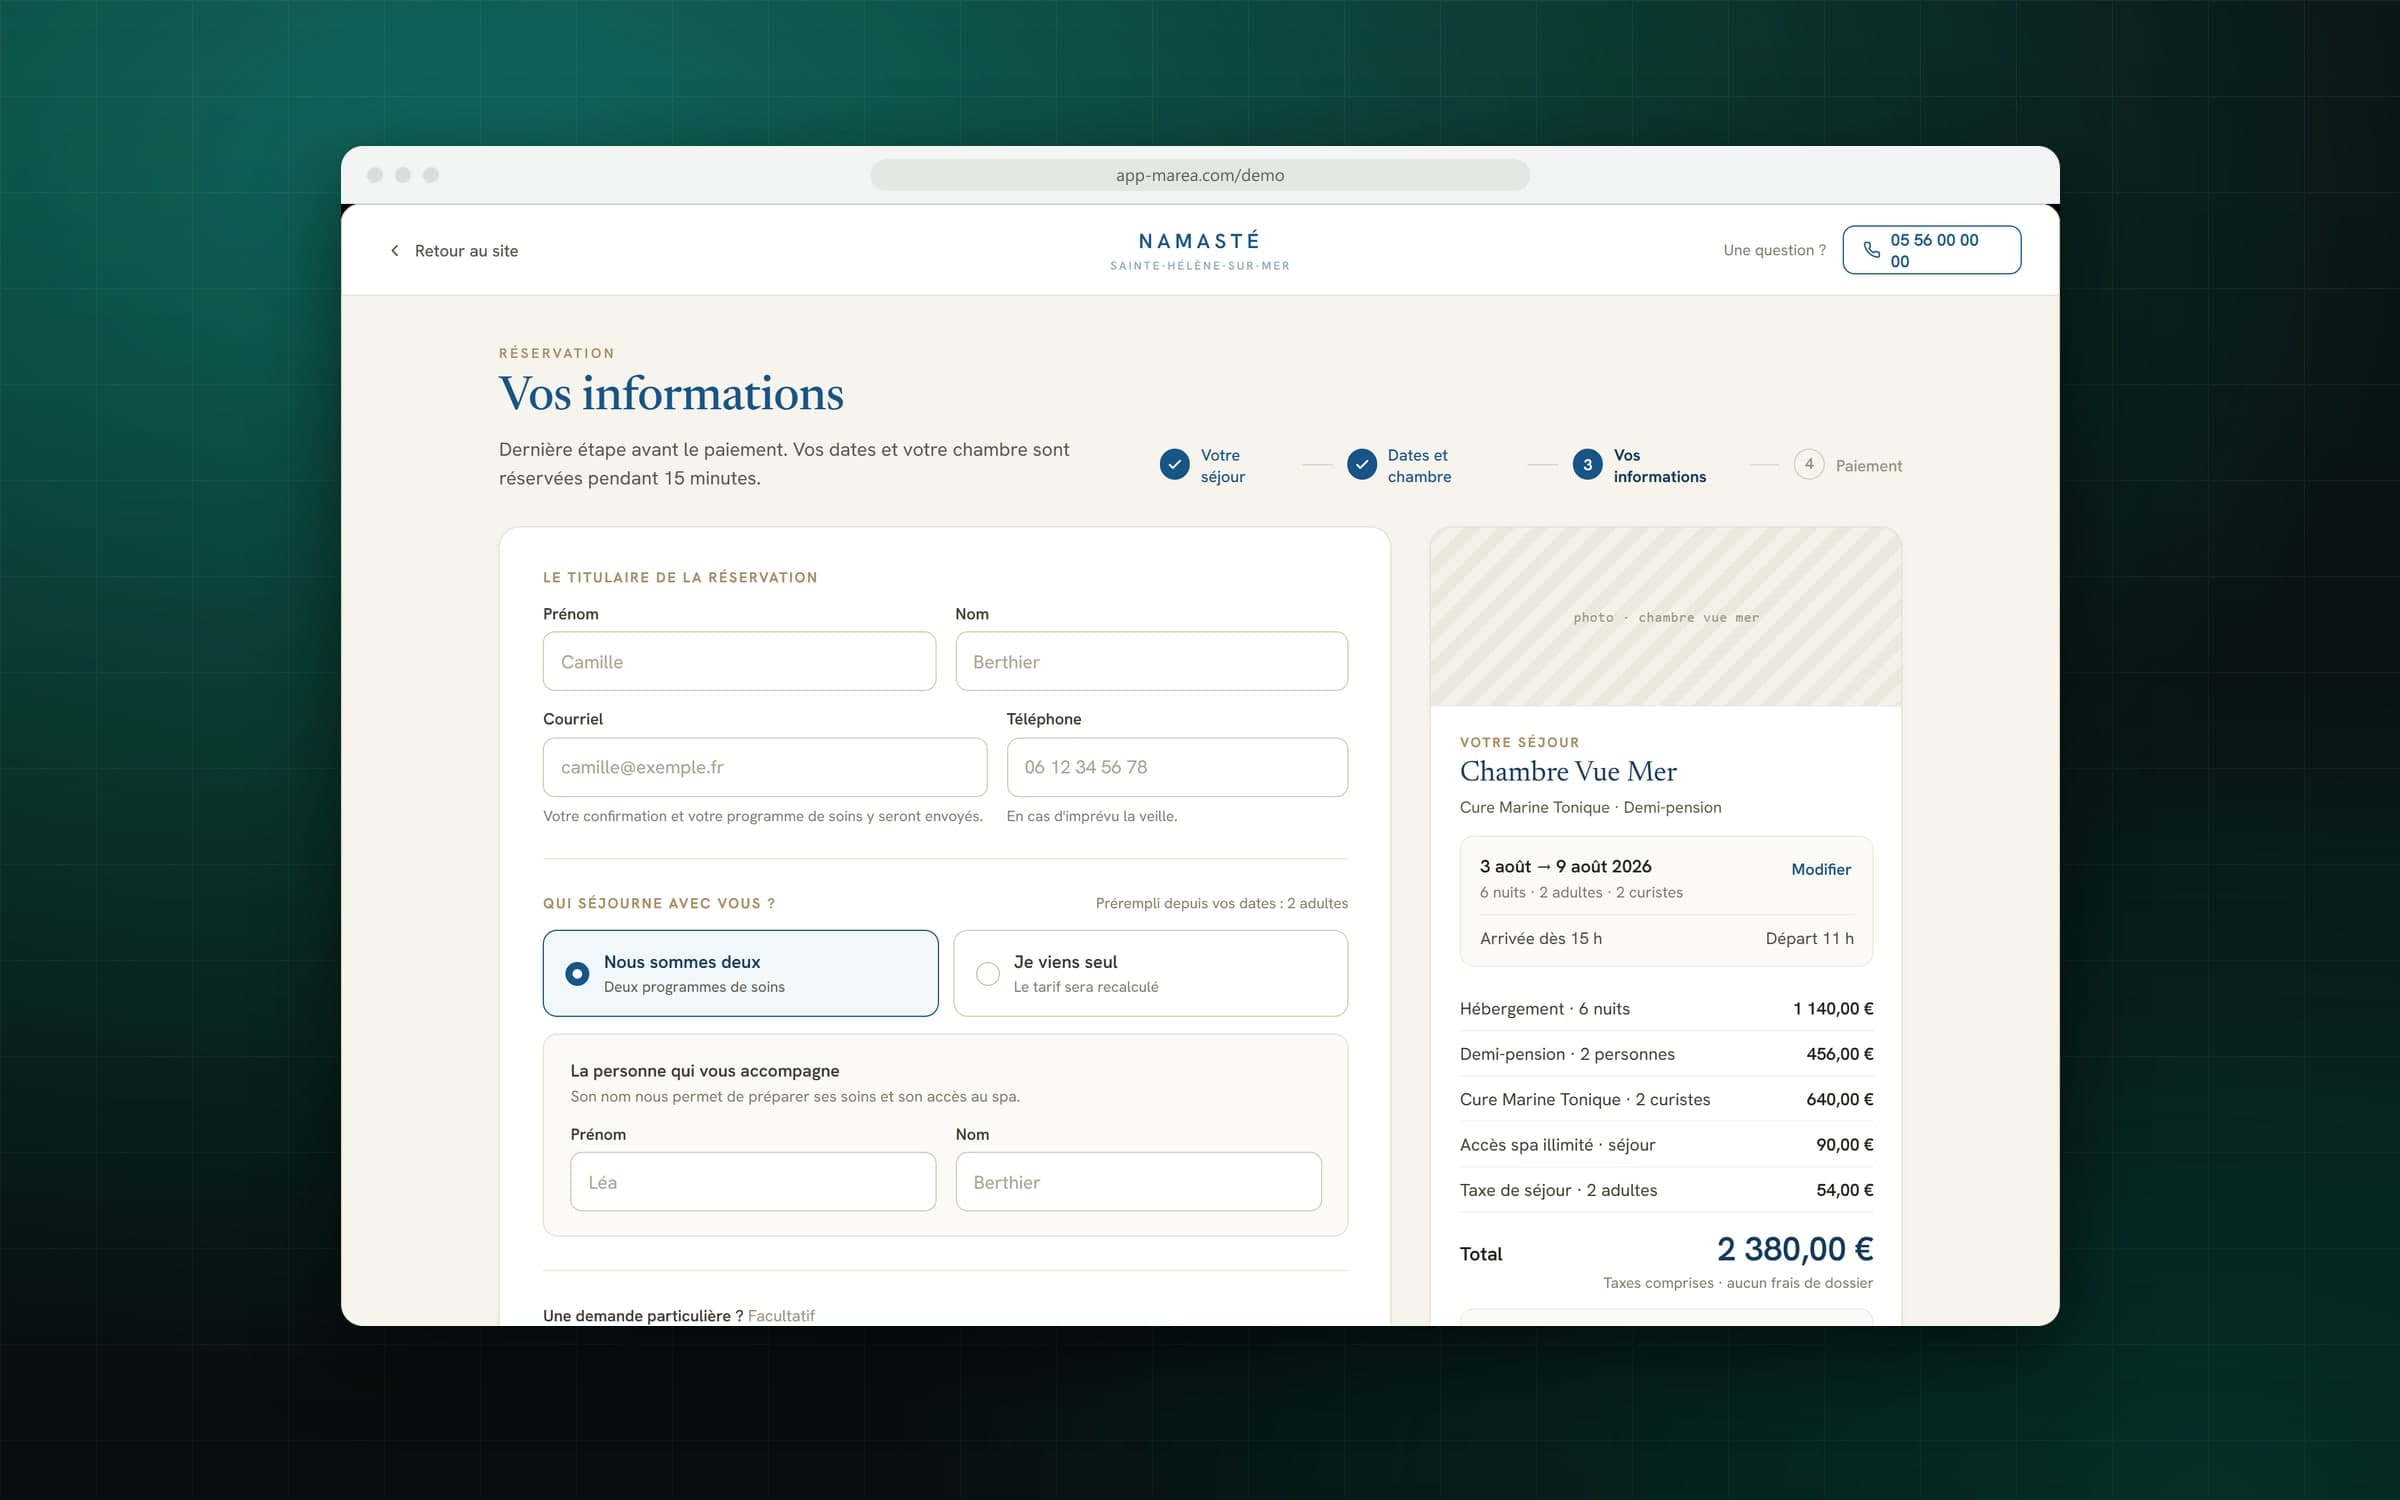The width and height of the screenshot is (2400, 1500).
Task: Click the checkmark icon for Dates et chambre
Action: (1362, 465)
